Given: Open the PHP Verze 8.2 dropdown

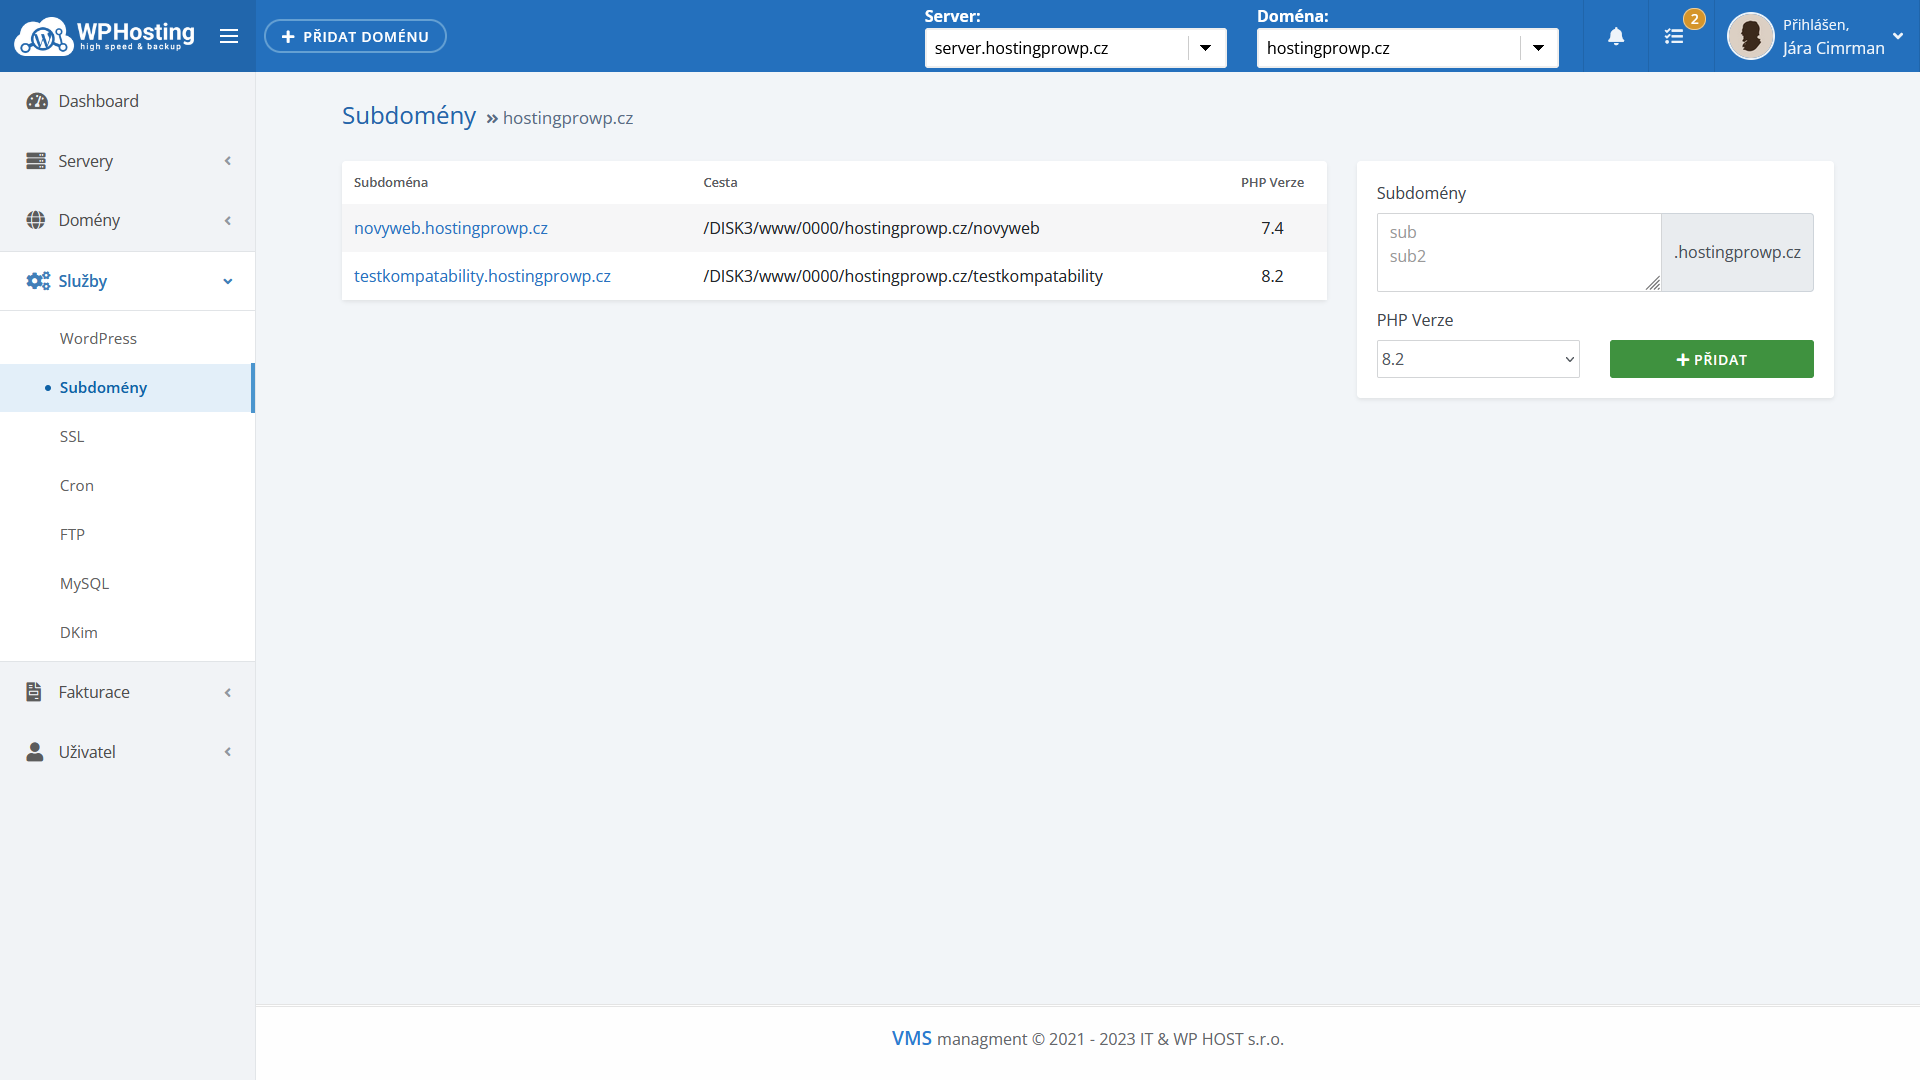Looking at the screenshot, I should pyautogui.click(x=1477, y=359).
